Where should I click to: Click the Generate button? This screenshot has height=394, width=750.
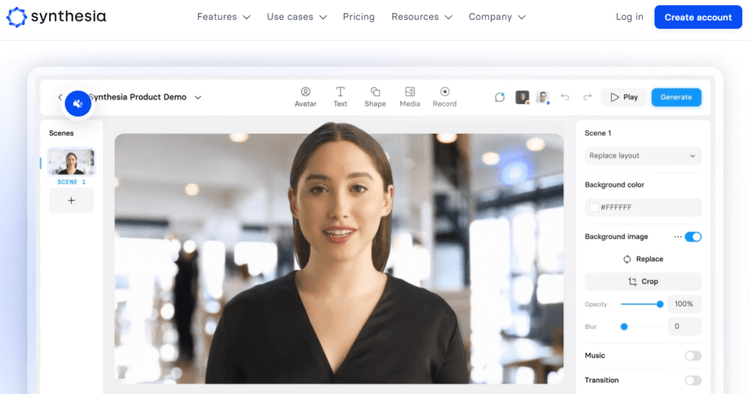click(x=676, y=97)
